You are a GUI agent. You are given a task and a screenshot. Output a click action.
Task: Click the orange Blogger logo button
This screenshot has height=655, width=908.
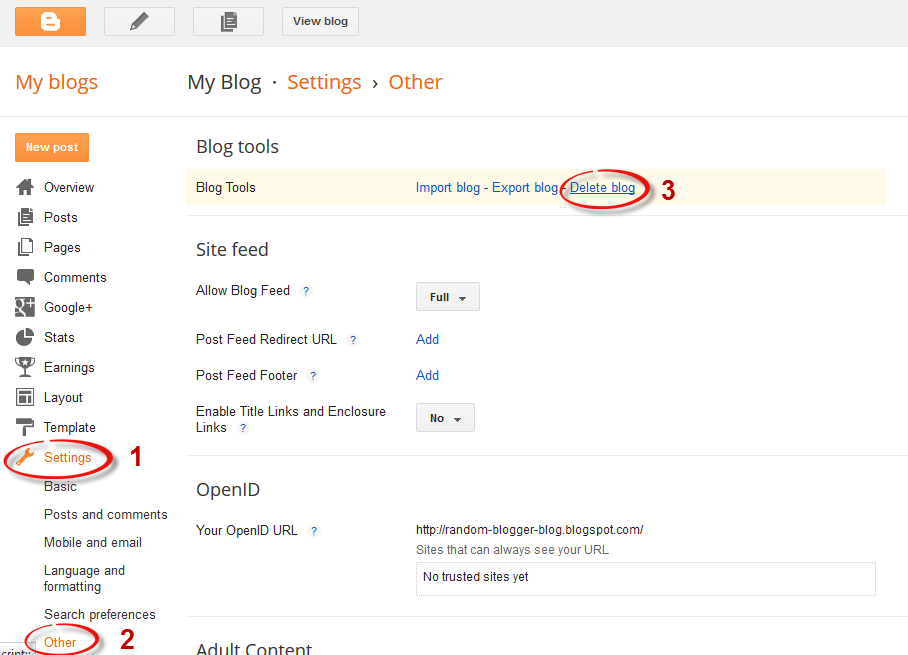(x=50, y=21)
